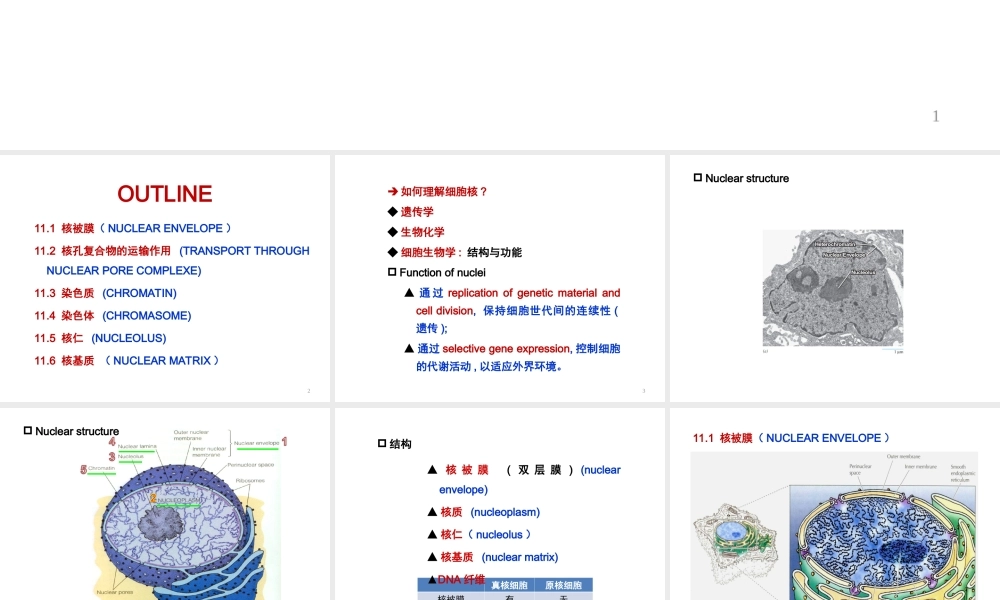Click the 'DNA 纤维' bullet
This screenshot has width=1000, height=600.
pyautogui.click(x=456, y=579)
